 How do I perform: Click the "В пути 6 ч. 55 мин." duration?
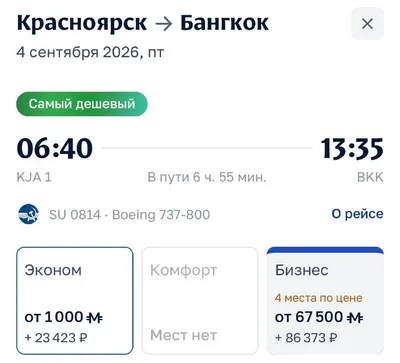pyautogui.click(x=207, y=177)
